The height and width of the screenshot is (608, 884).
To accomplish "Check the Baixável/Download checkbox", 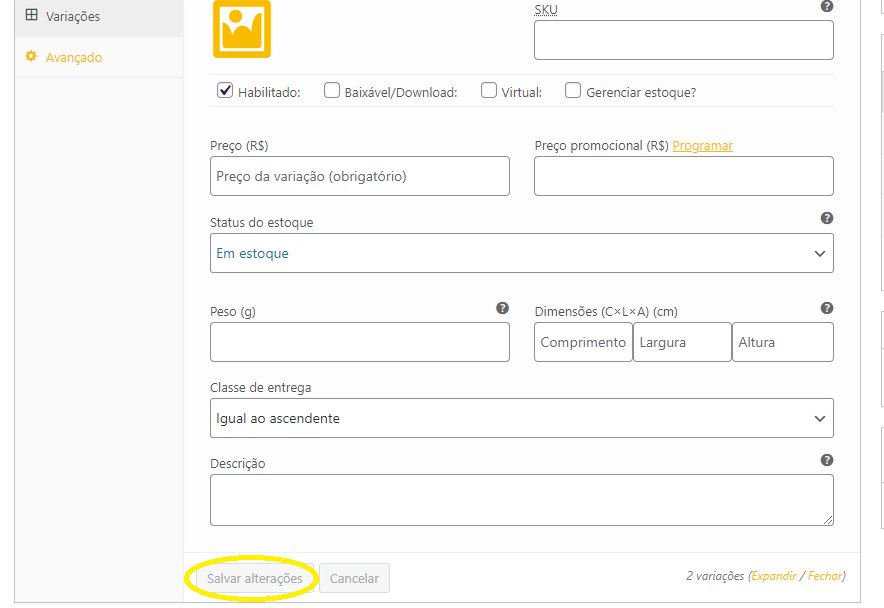I will click(332, 90).
